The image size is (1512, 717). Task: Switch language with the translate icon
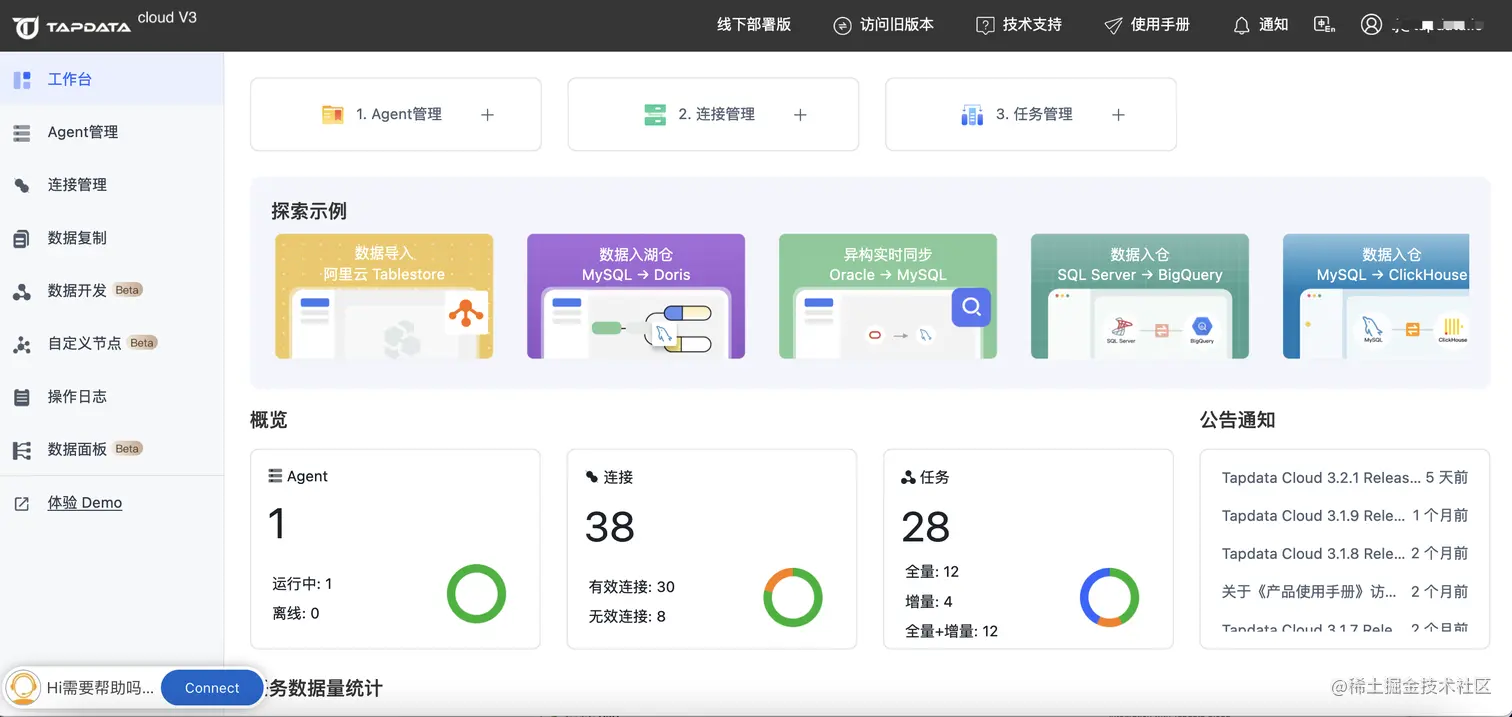tap(1324, 25)
